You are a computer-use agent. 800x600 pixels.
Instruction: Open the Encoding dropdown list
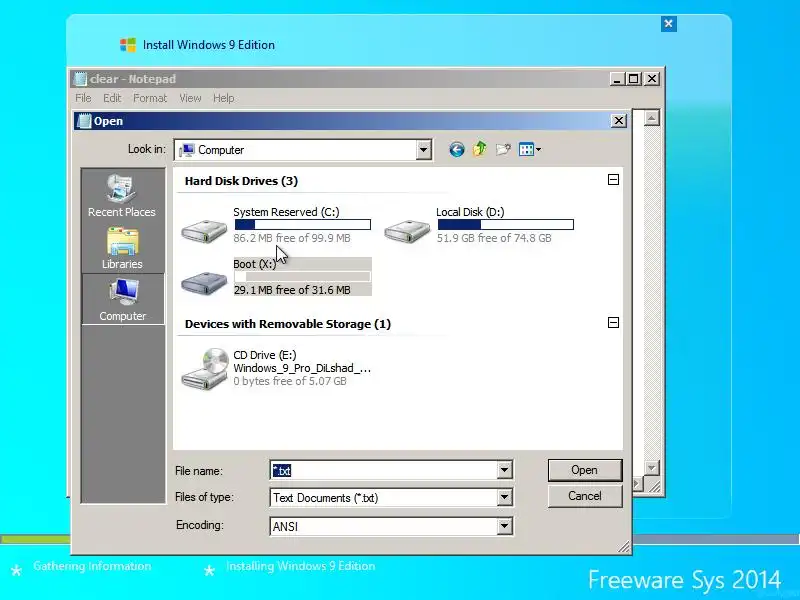point(504,526)
